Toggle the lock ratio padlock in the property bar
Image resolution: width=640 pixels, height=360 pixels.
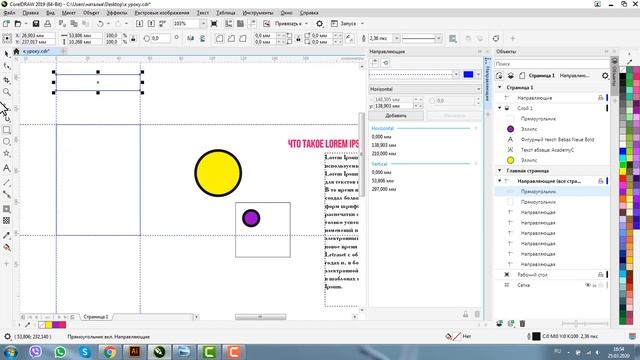133,39
